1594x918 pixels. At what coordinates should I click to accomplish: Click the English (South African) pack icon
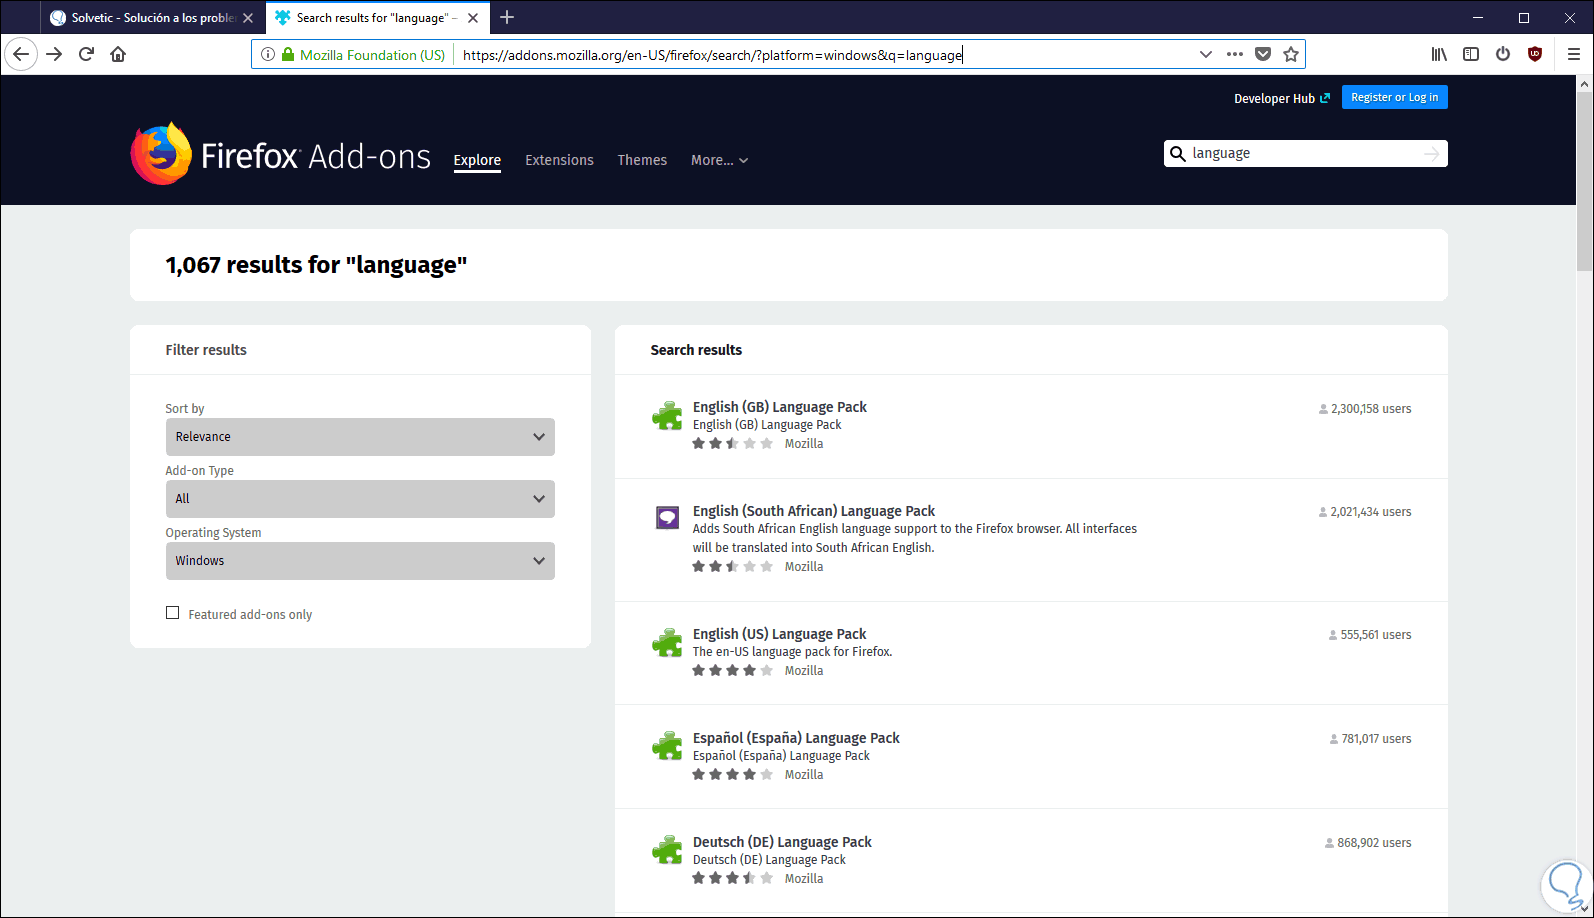[x=667, y=518]
